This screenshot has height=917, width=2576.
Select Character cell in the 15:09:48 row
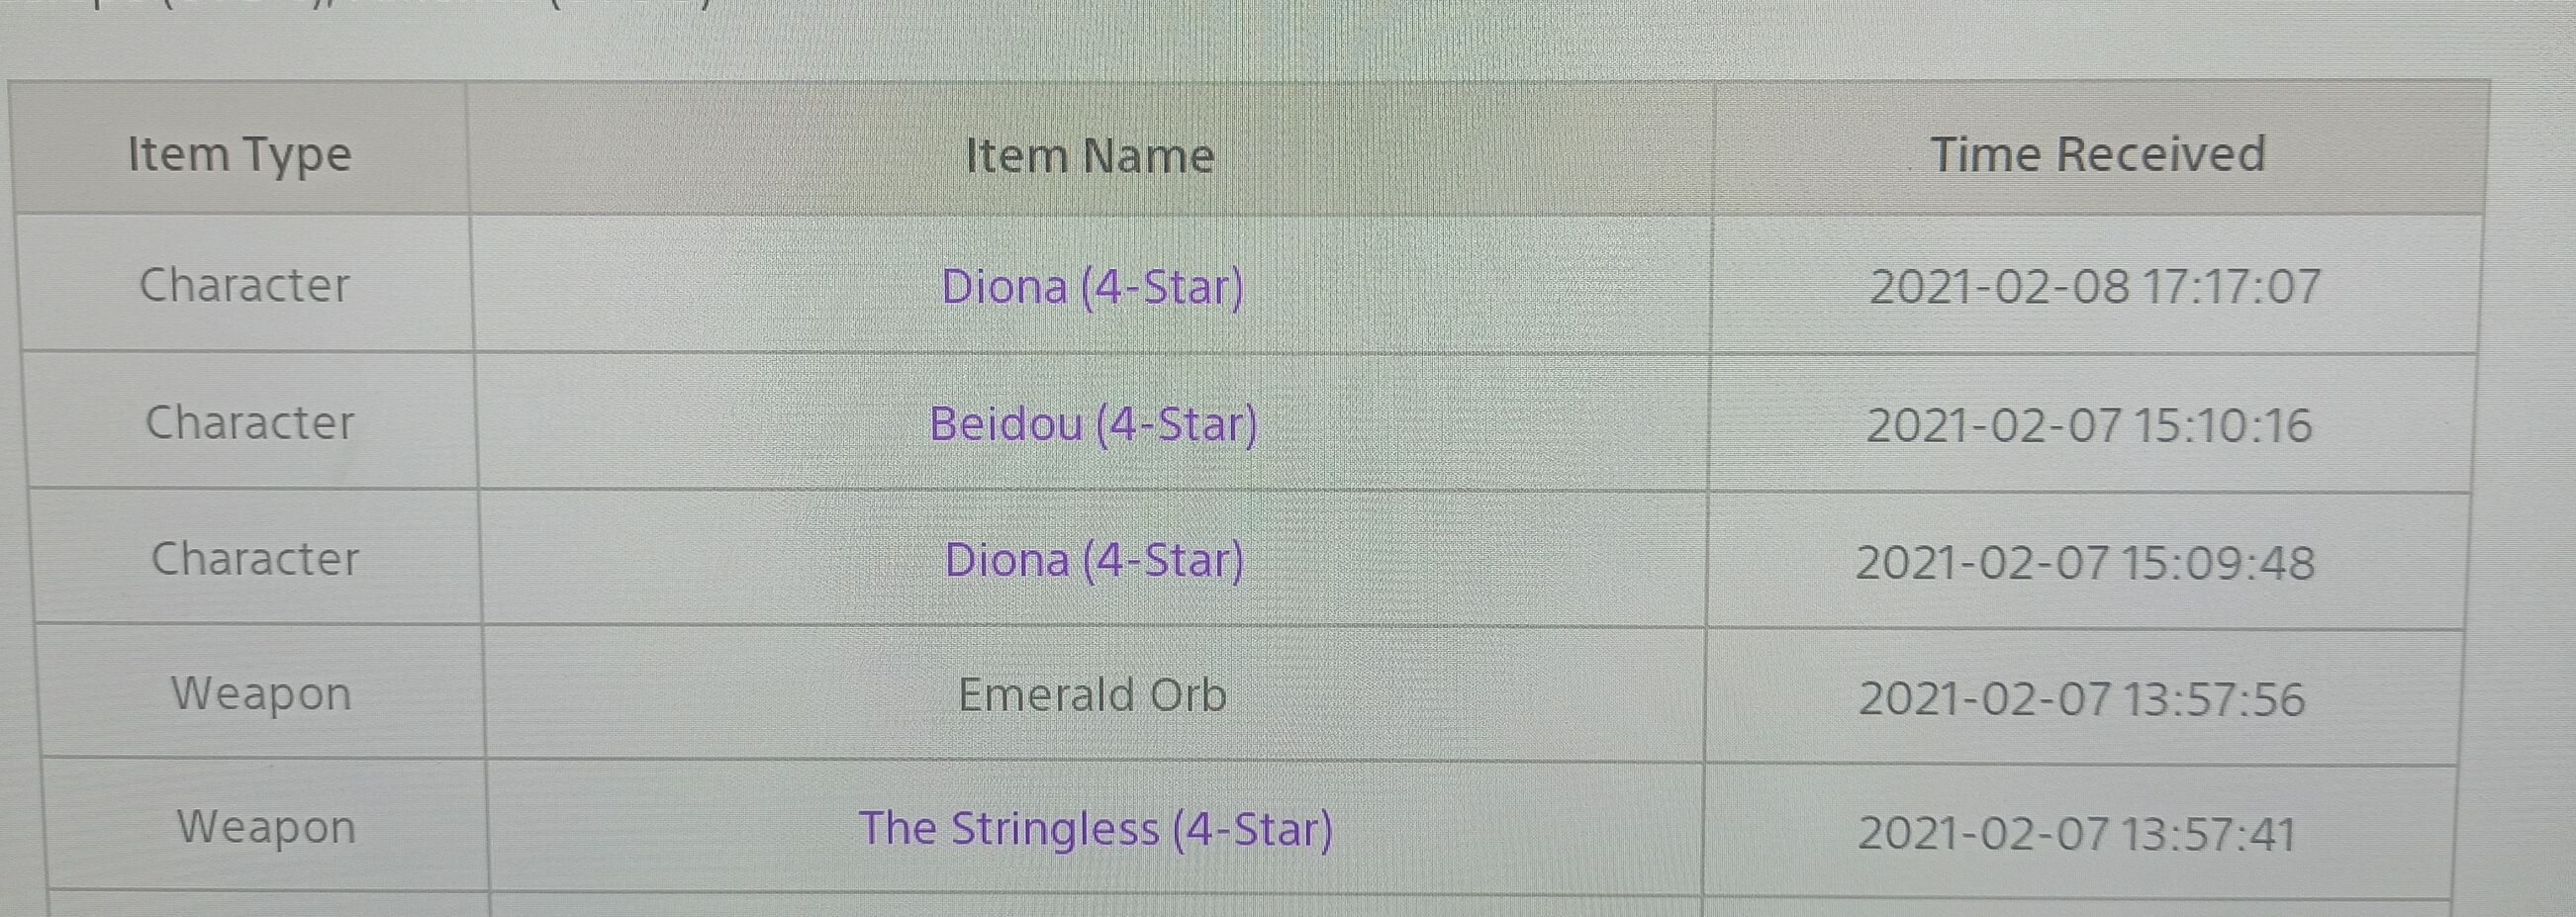255,559
